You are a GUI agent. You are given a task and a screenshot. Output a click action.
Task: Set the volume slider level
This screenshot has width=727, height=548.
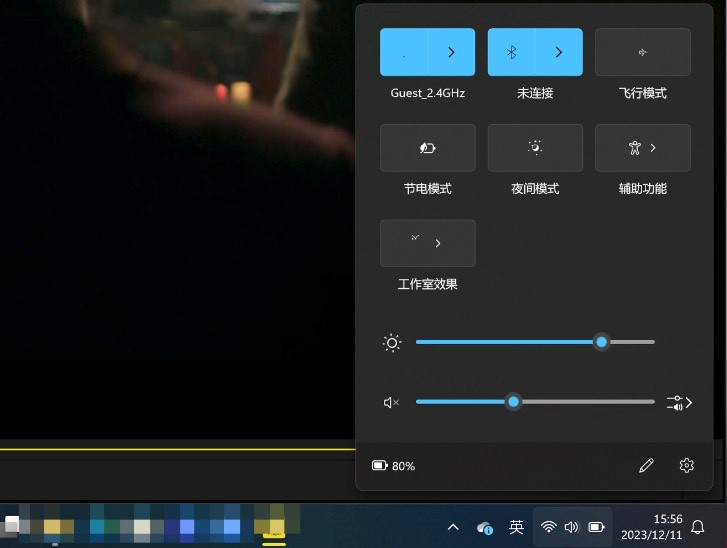[535, 401]
